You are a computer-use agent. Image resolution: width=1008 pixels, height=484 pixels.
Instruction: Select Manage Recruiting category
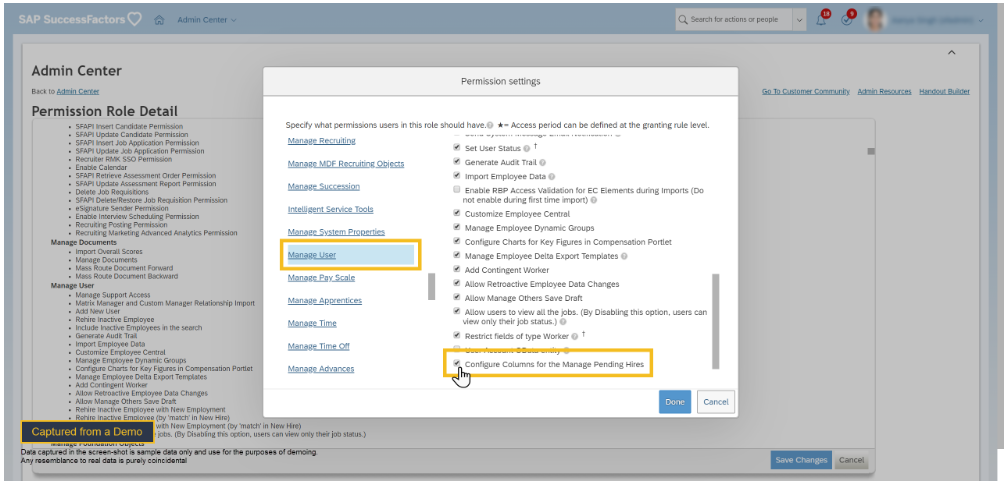click(321, 141)
